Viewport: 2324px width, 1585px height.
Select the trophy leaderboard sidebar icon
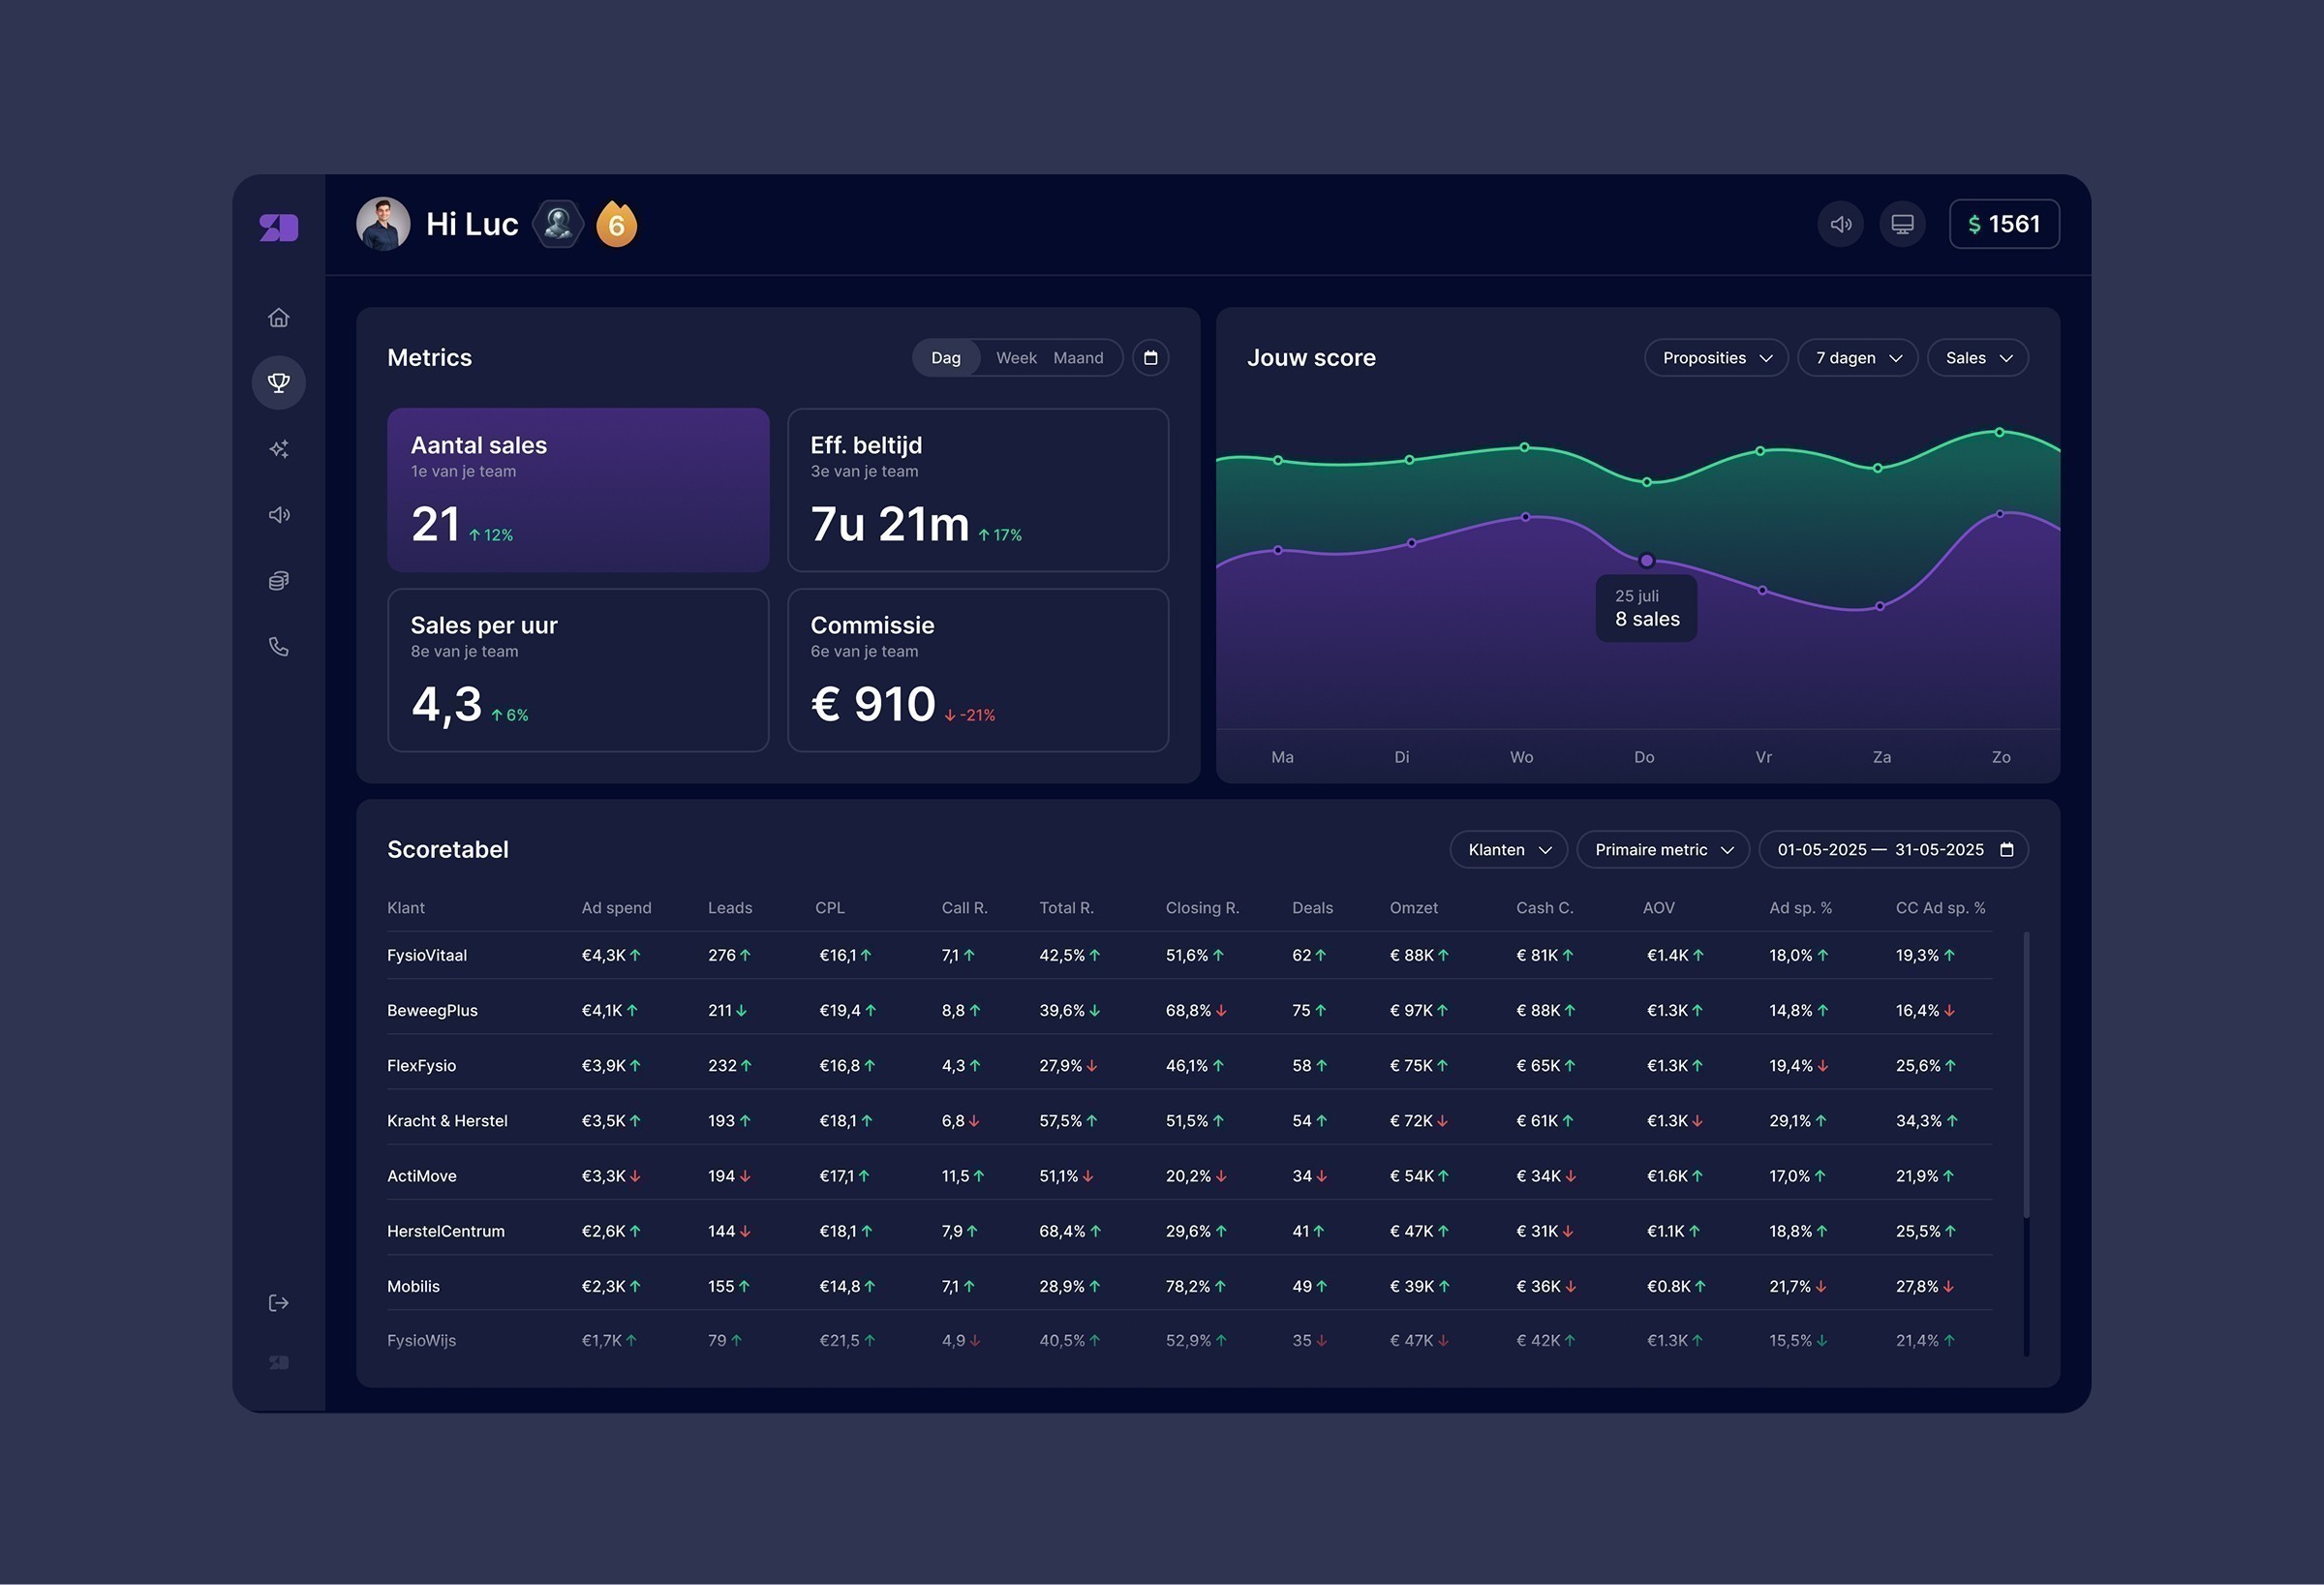[x=279, y=382]
